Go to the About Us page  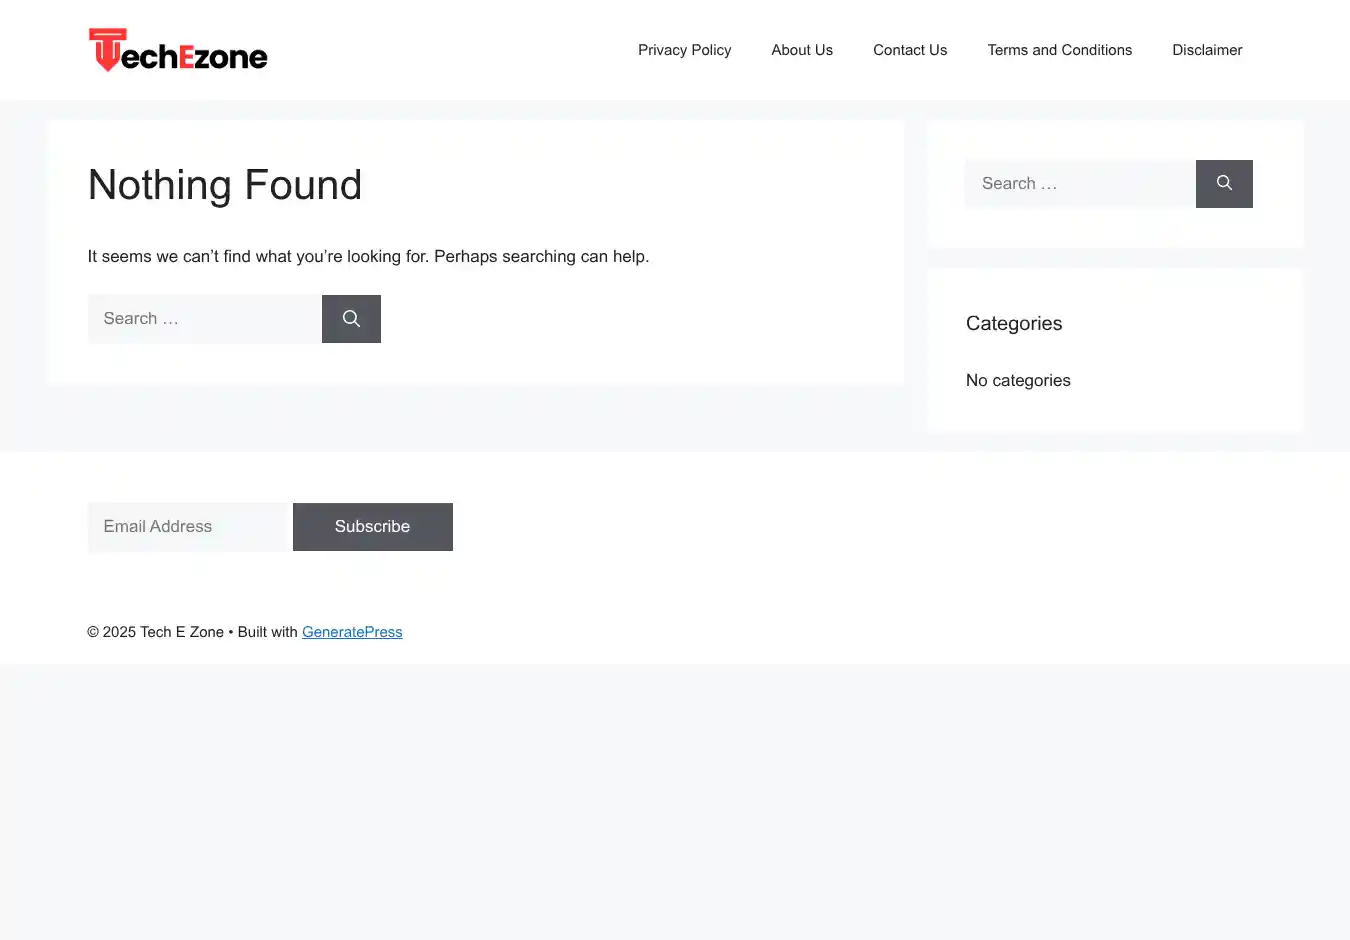pos(802,50)
